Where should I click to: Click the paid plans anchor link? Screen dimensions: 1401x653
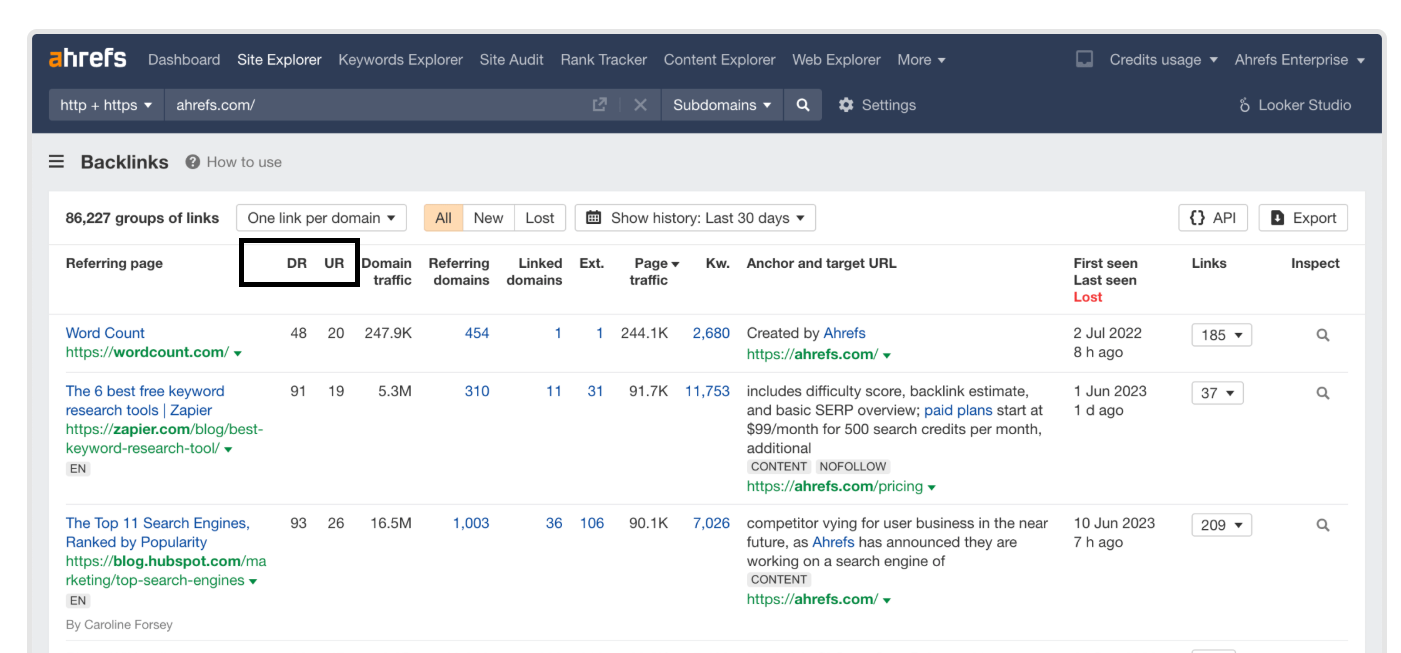[x=958, y=410]
